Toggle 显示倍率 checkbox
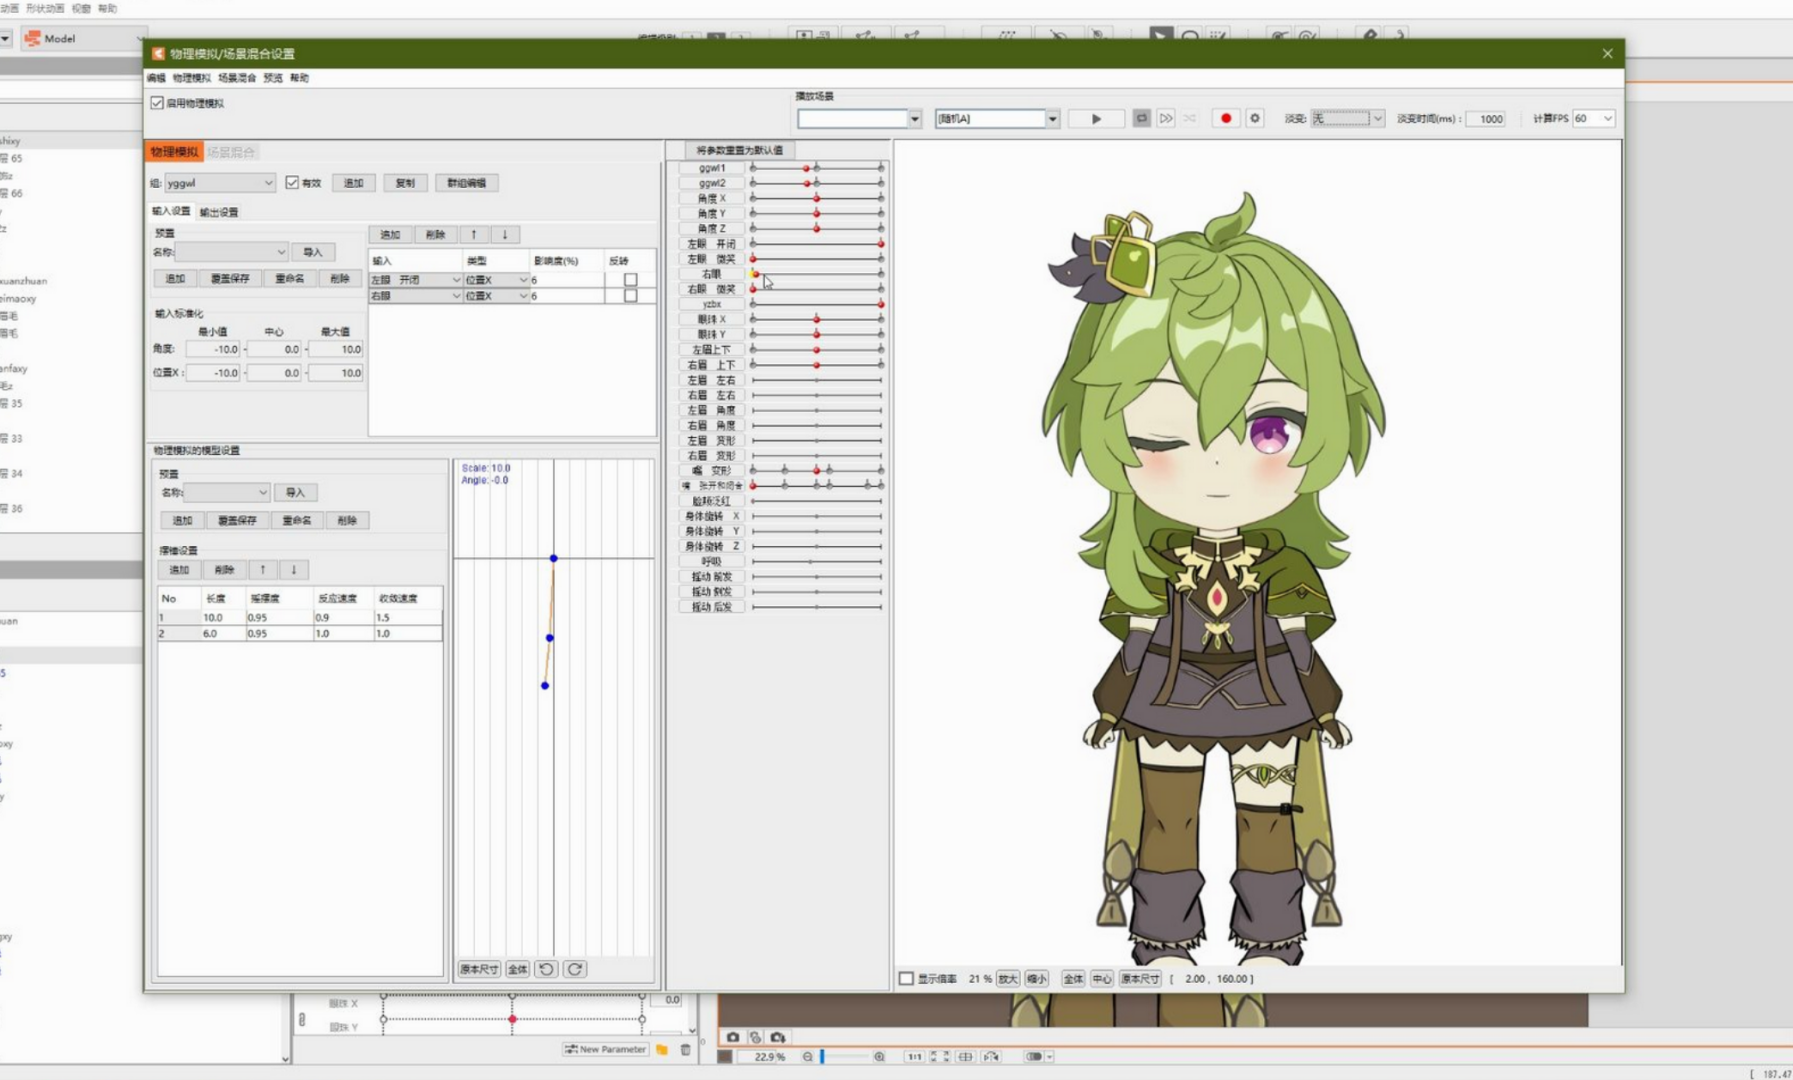1793x1080 pixels. 906,978
